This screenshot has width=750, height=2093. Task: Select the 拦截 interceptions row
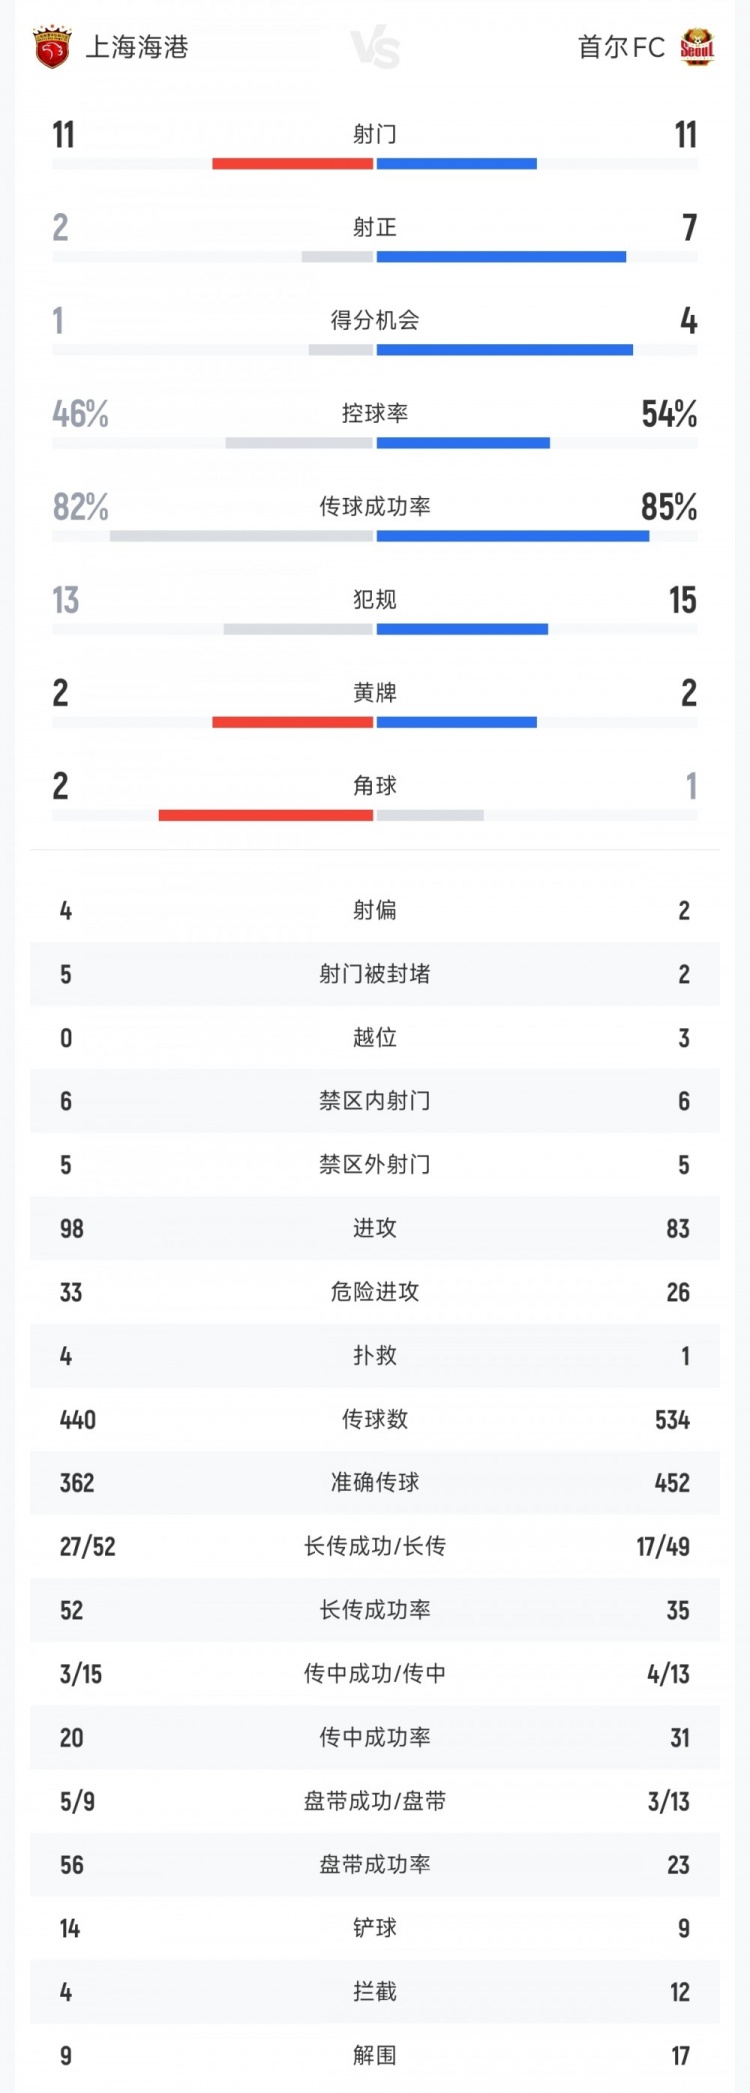(x=375, y=1992)
